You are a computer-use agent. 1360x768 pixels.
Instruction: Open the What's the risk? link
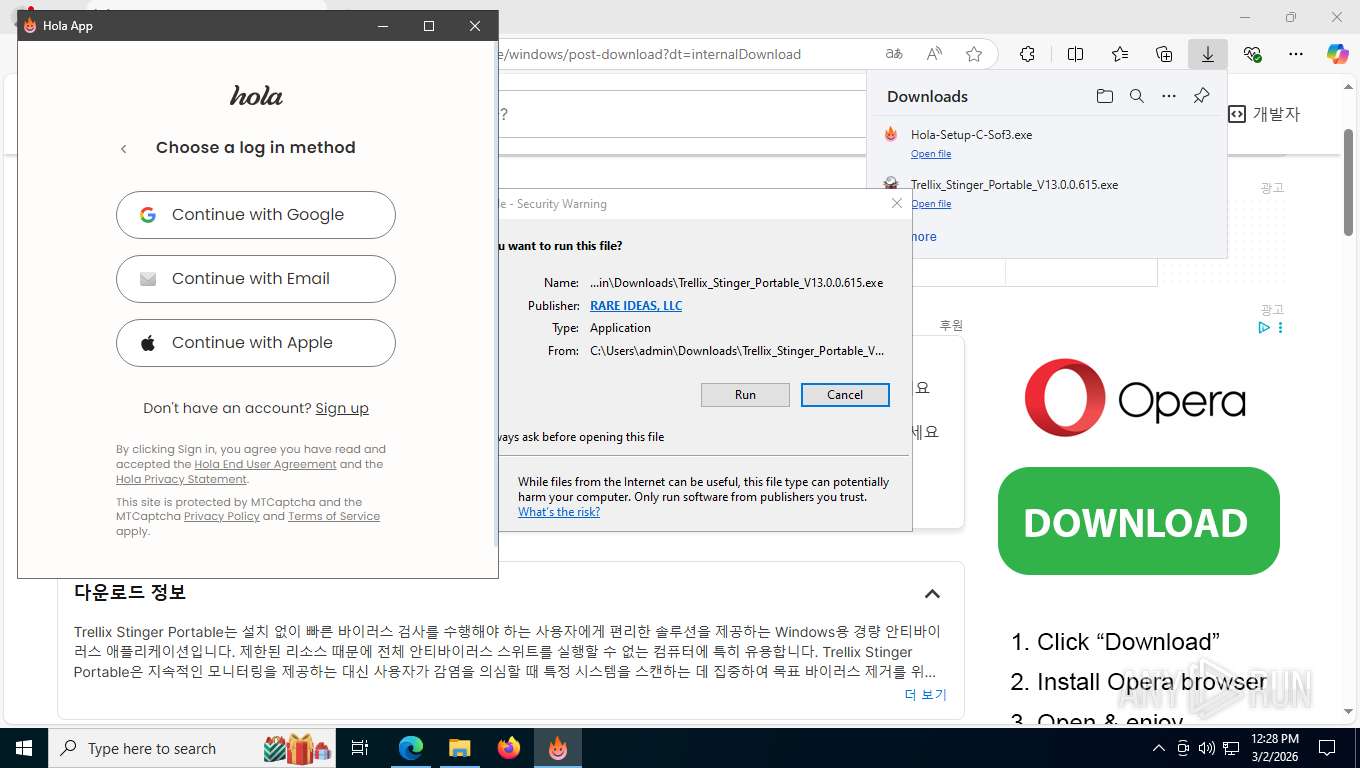(559, 512)
